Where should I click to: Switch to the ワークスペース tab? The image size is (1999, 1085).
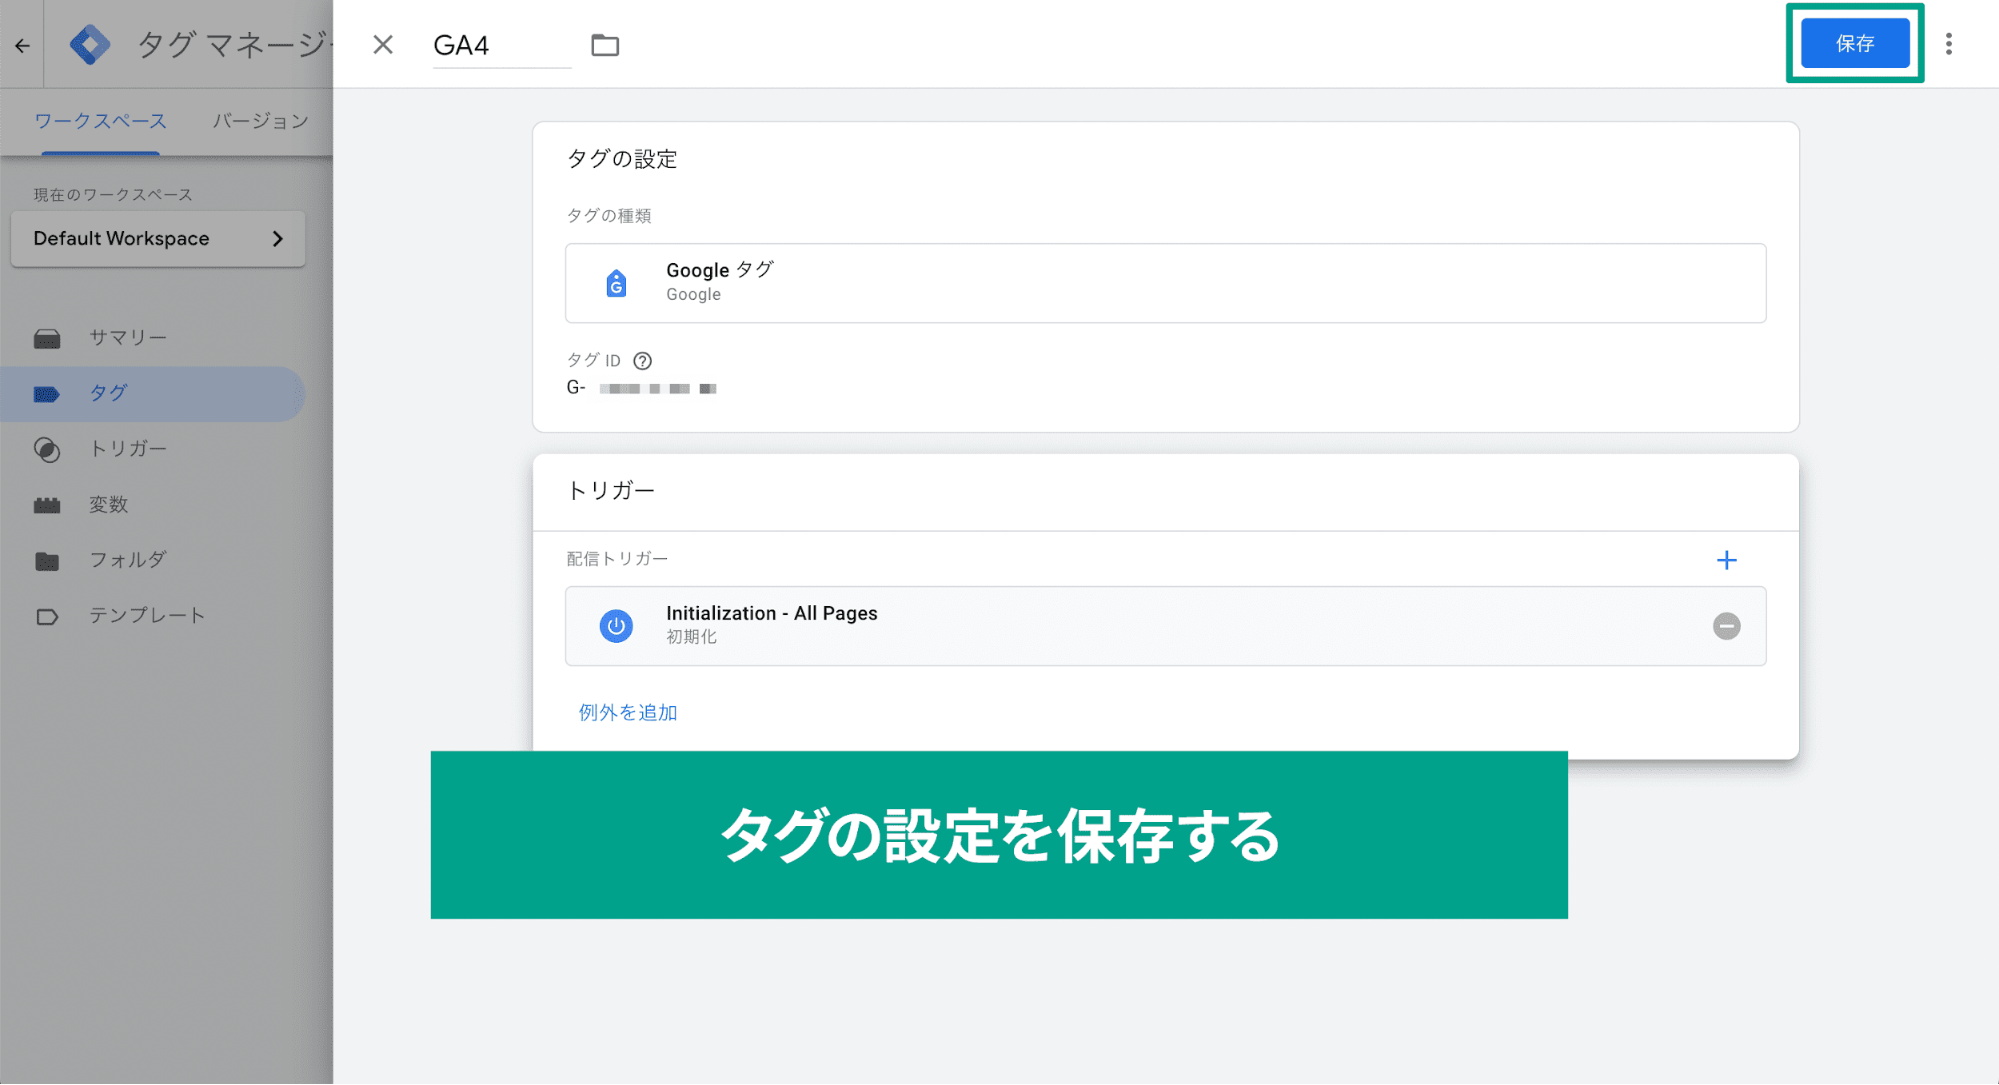[100, 121]
